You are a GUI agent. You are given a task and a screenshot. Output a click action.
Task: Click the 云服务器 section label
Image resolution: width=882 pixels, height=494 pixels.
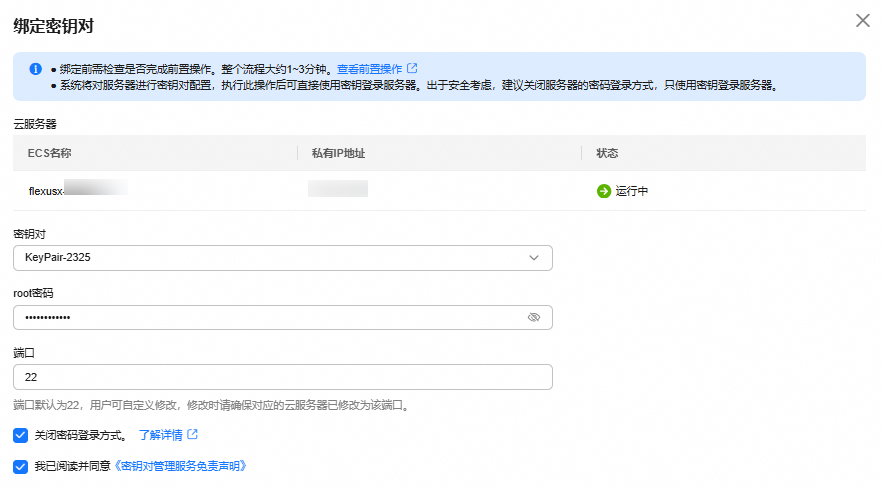pyautogui.click(x=35, y=124)
